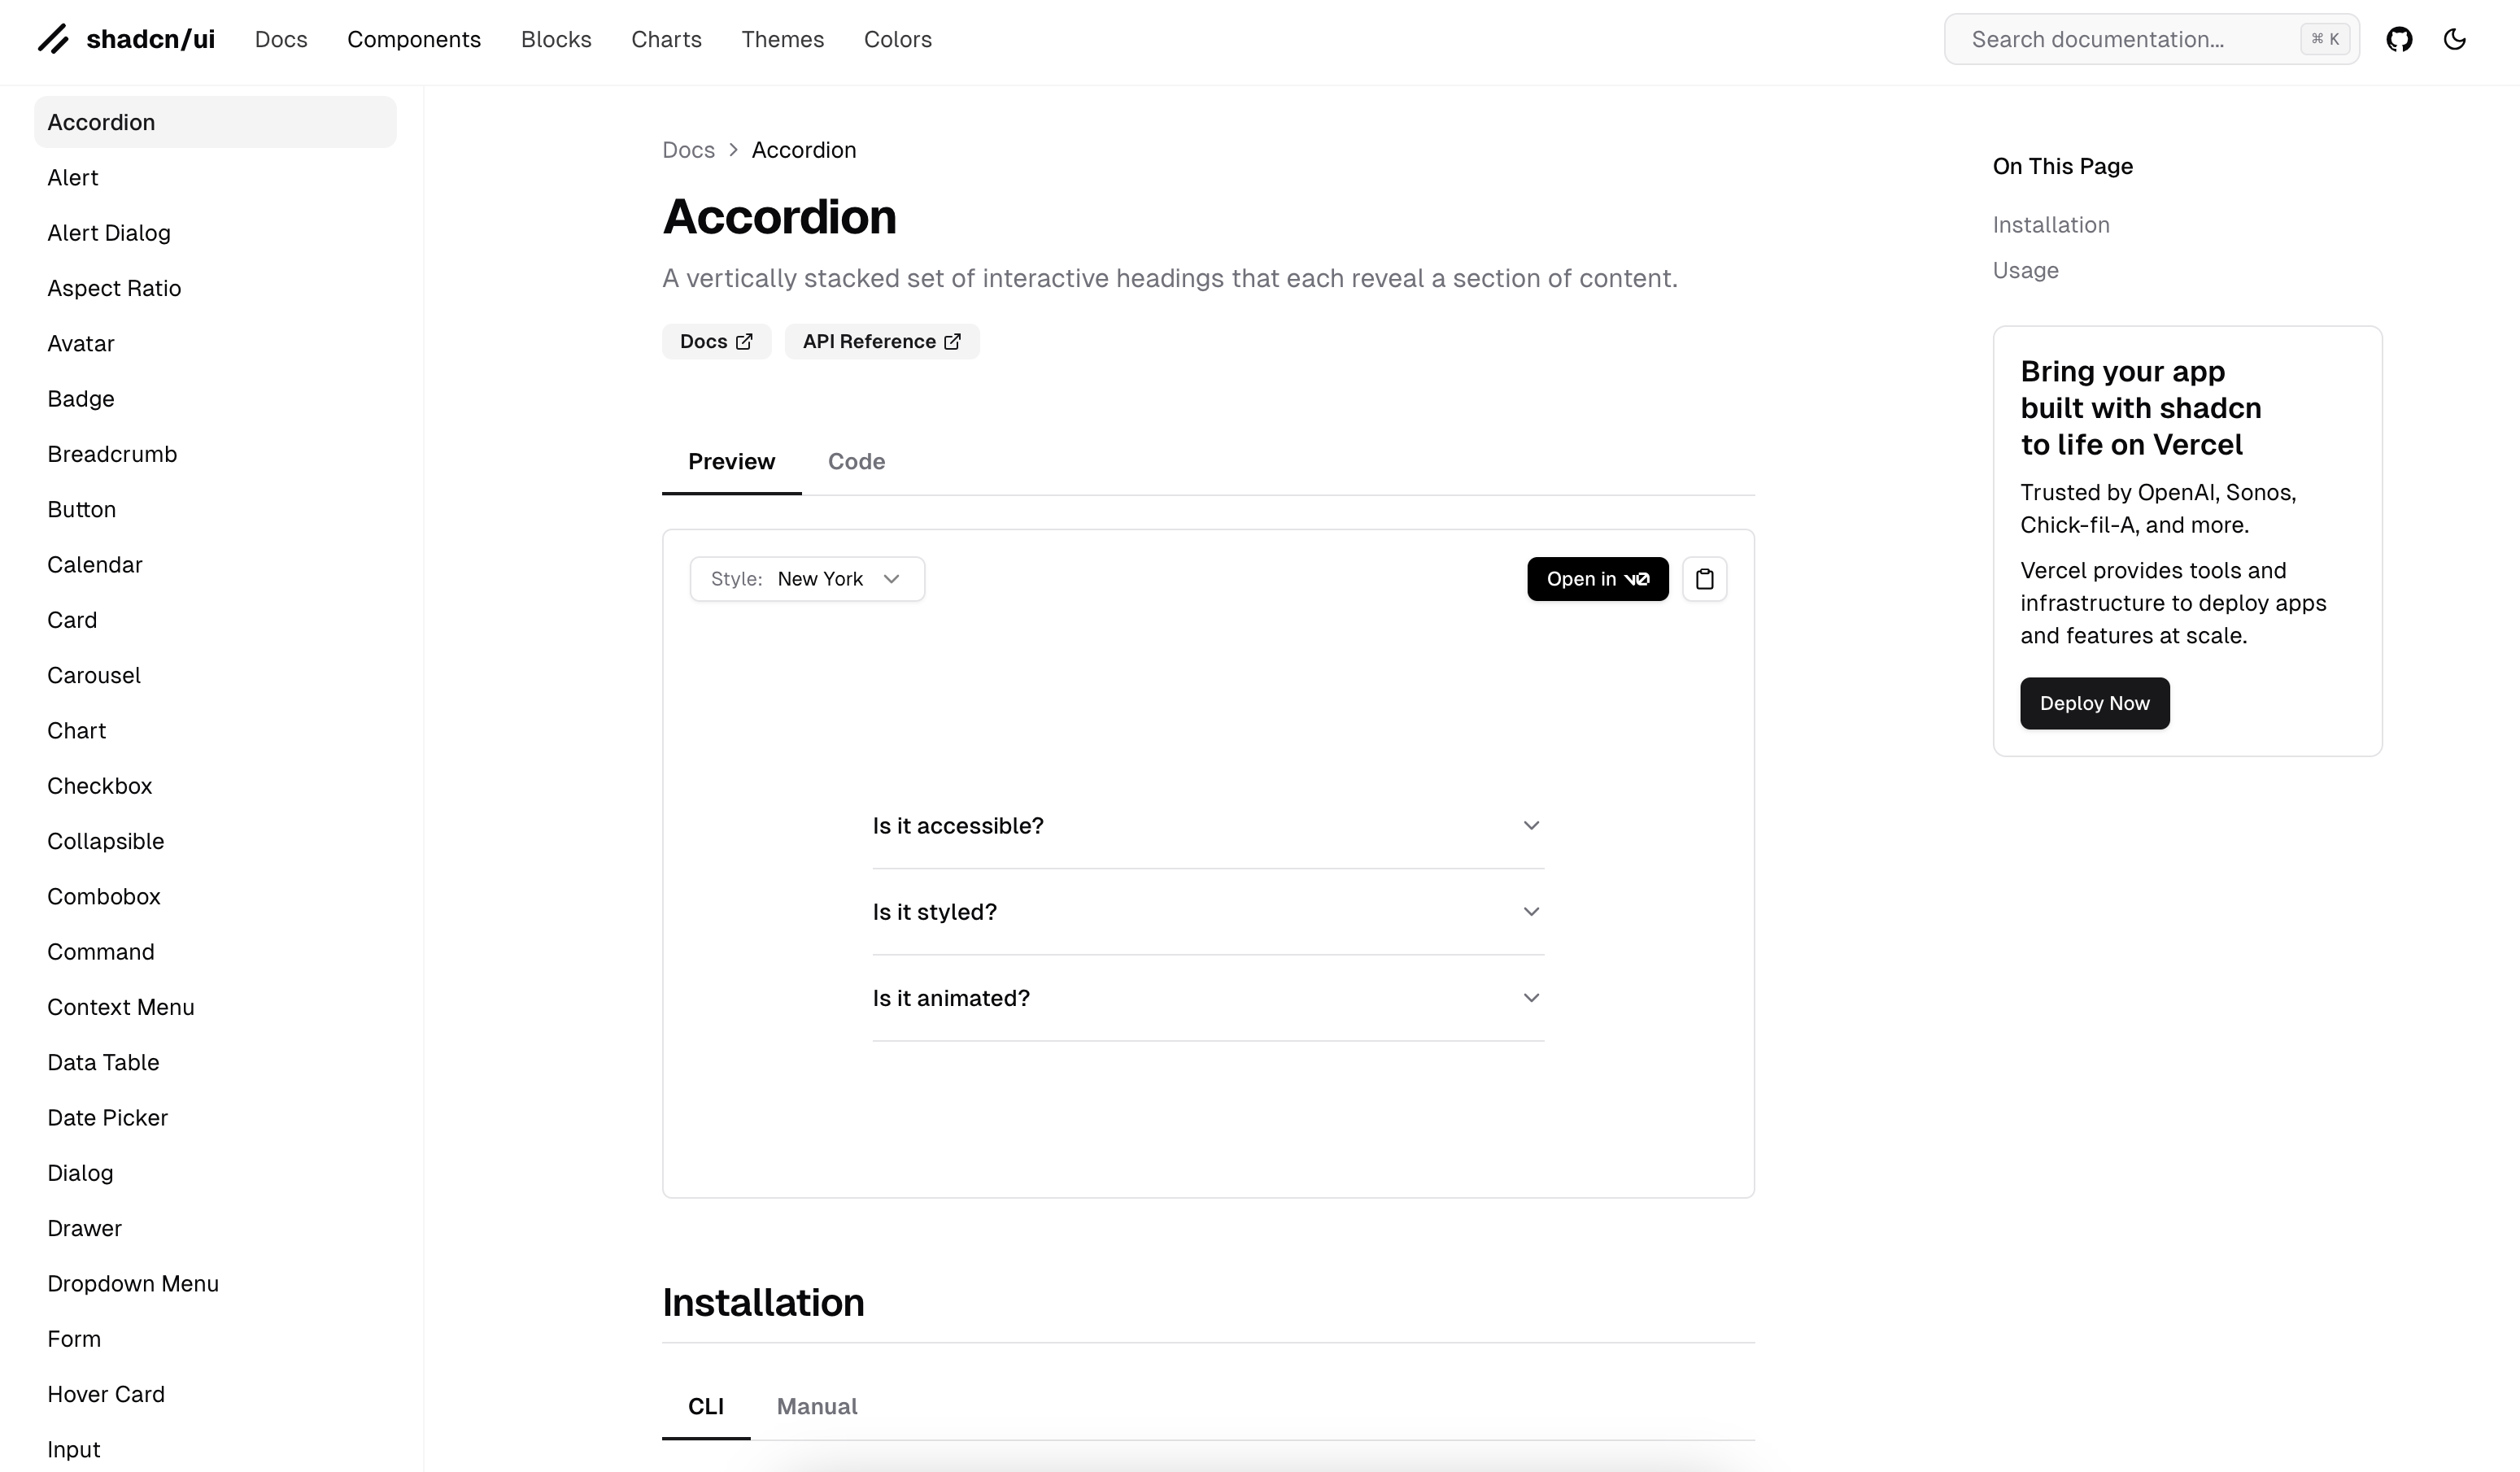2520x1472 pixels.
Task: Click the shadcn/ui slash logo icon
Action: 53,39
